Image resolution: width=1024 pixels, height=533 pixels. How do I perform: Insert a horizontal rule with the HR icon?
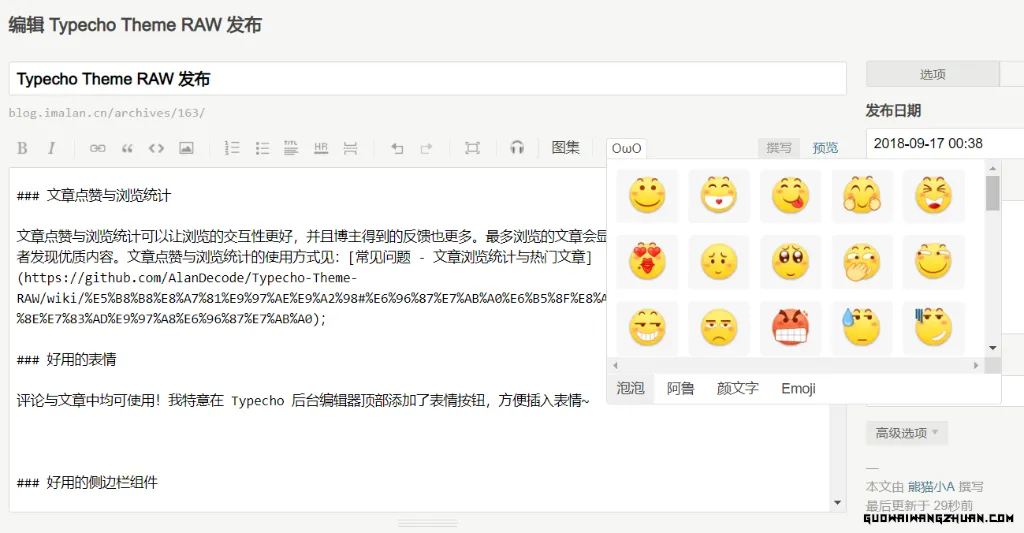tap(321, 148)
